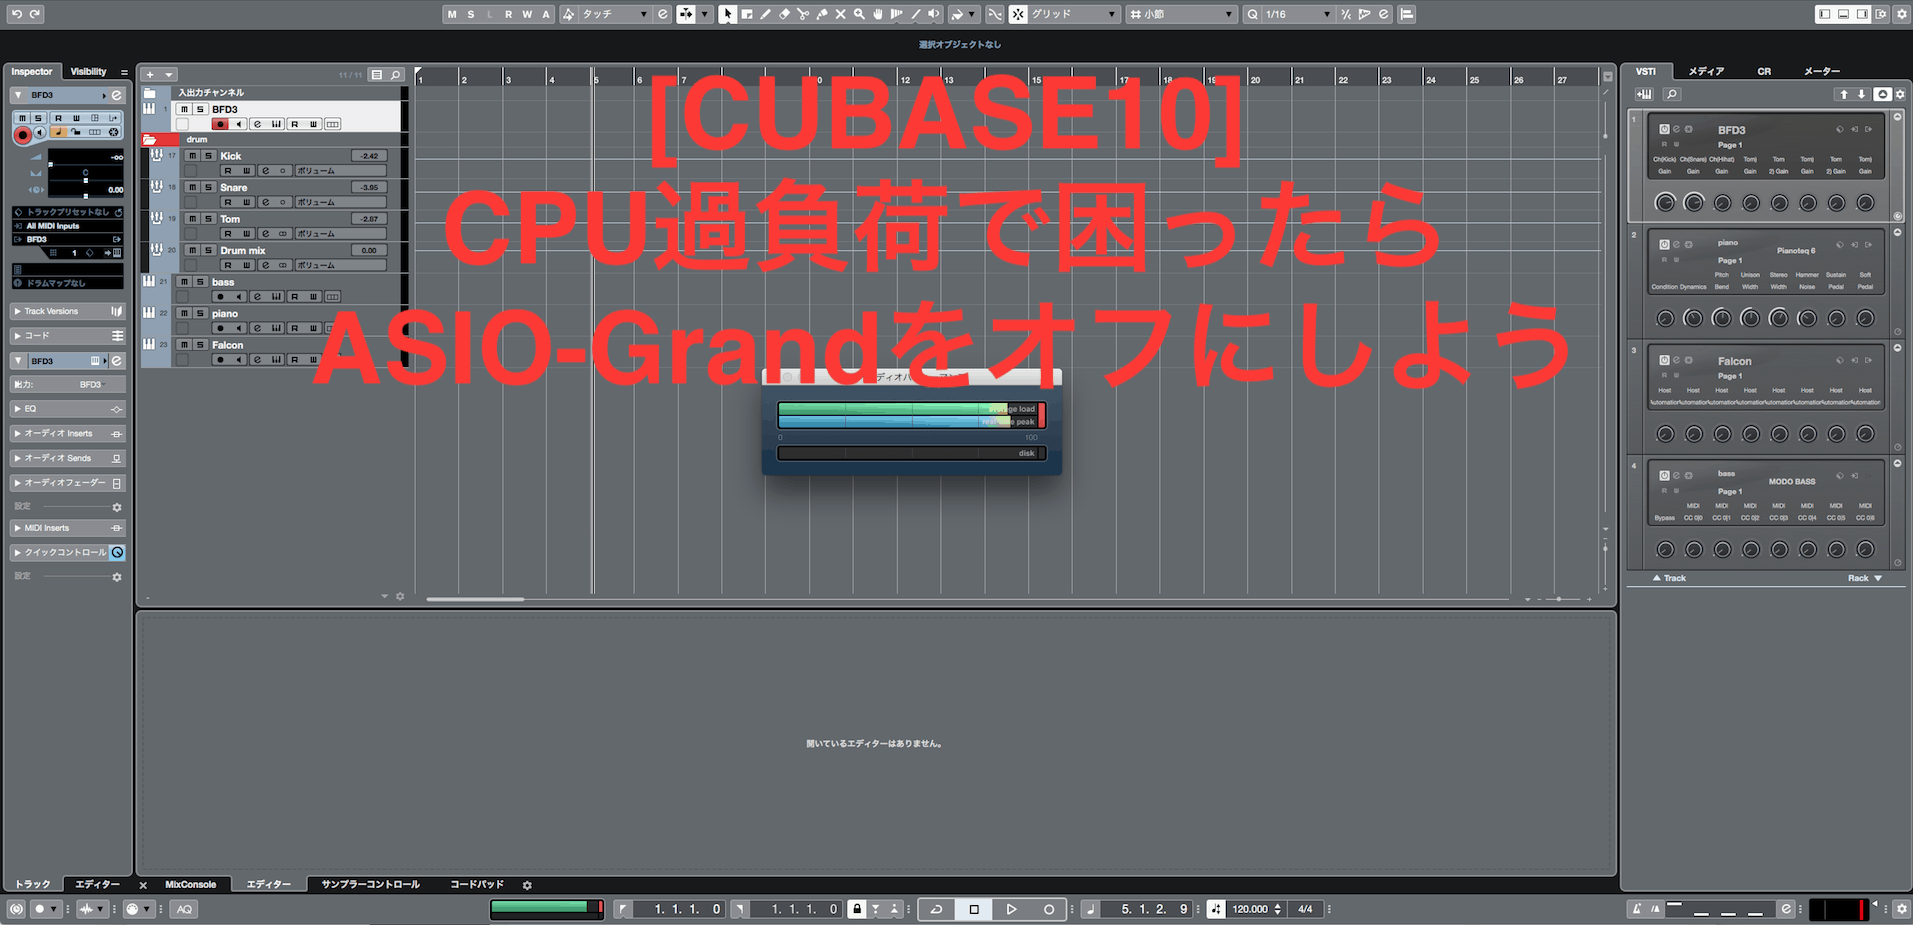
Task: Open search magnifier in VSTi rack
Action: click(x=1672, y=94)
